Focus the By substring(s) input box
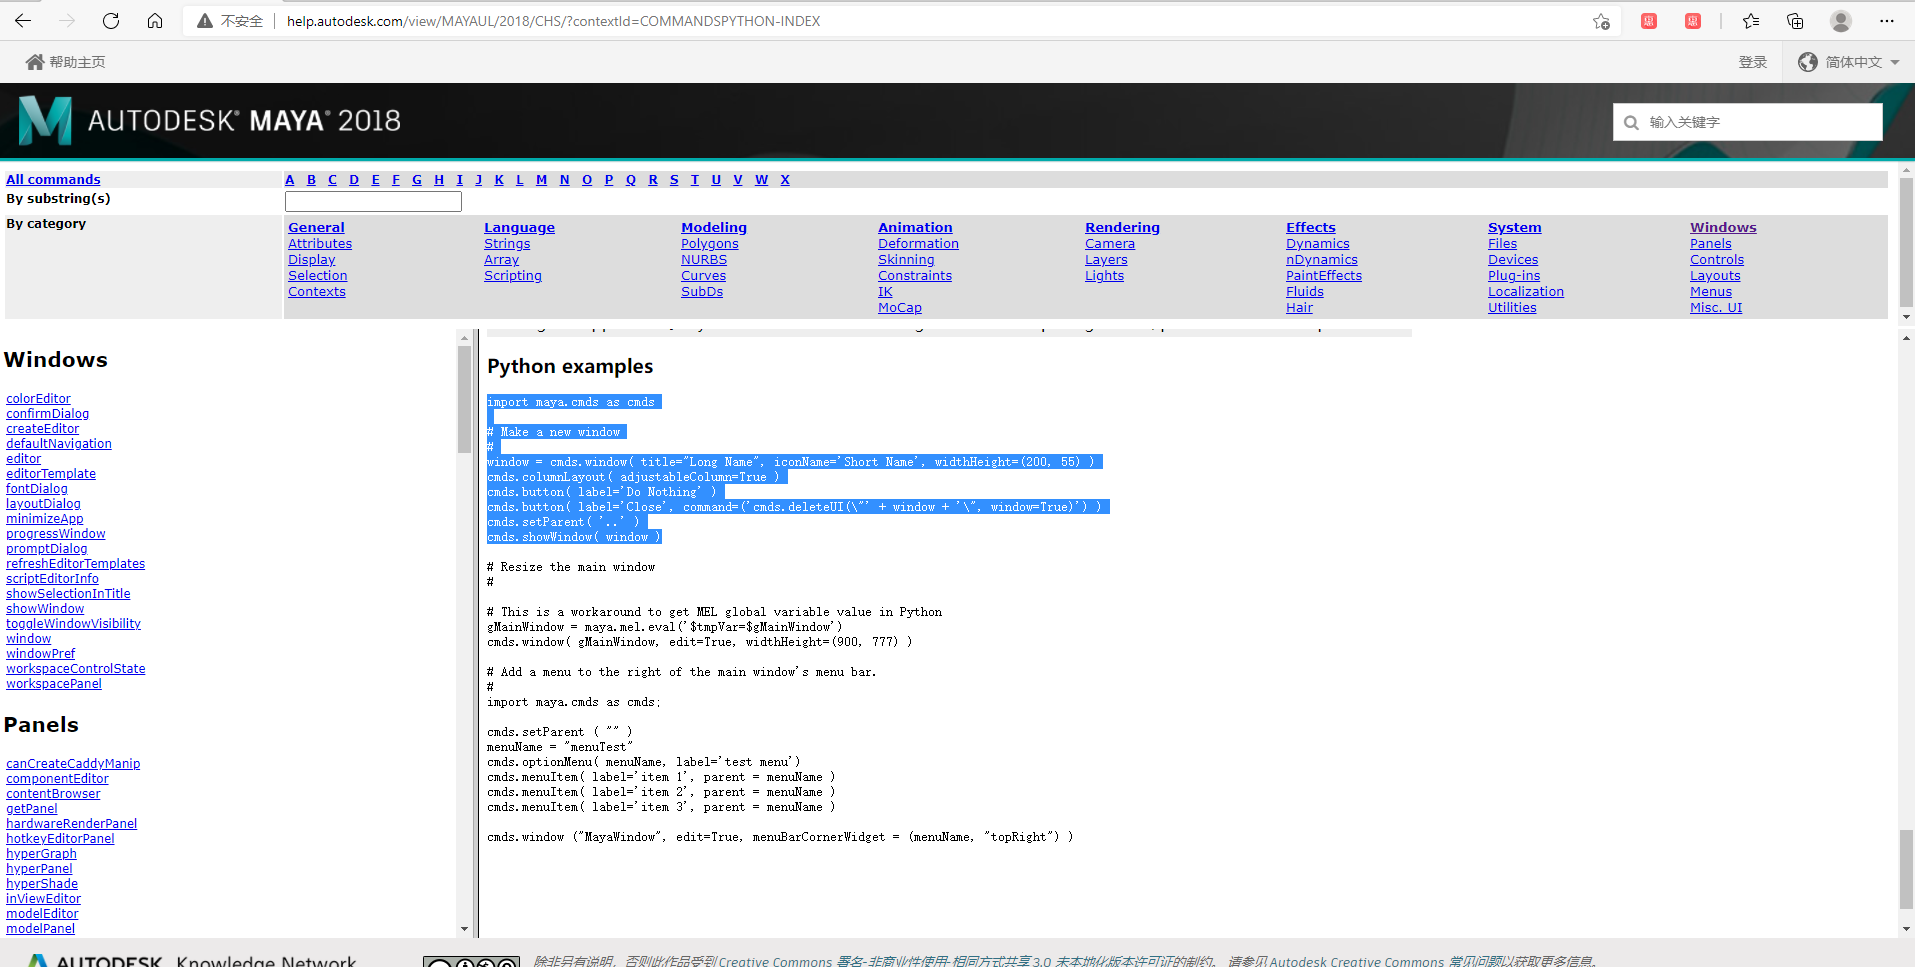 [373, 201]
